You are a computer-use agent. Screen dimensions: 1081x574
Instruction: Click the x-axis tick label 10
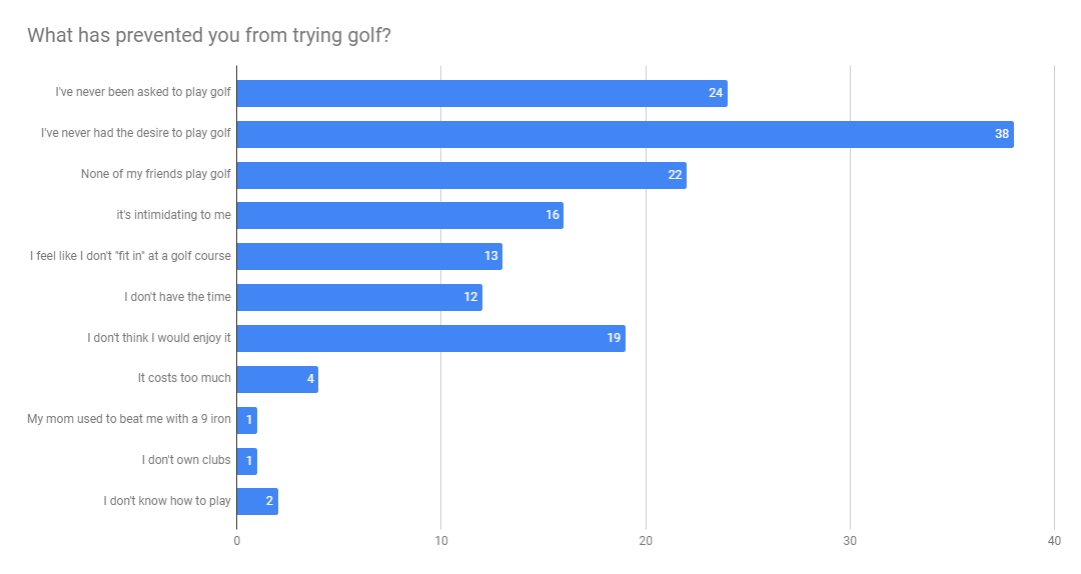coord(441,541)
